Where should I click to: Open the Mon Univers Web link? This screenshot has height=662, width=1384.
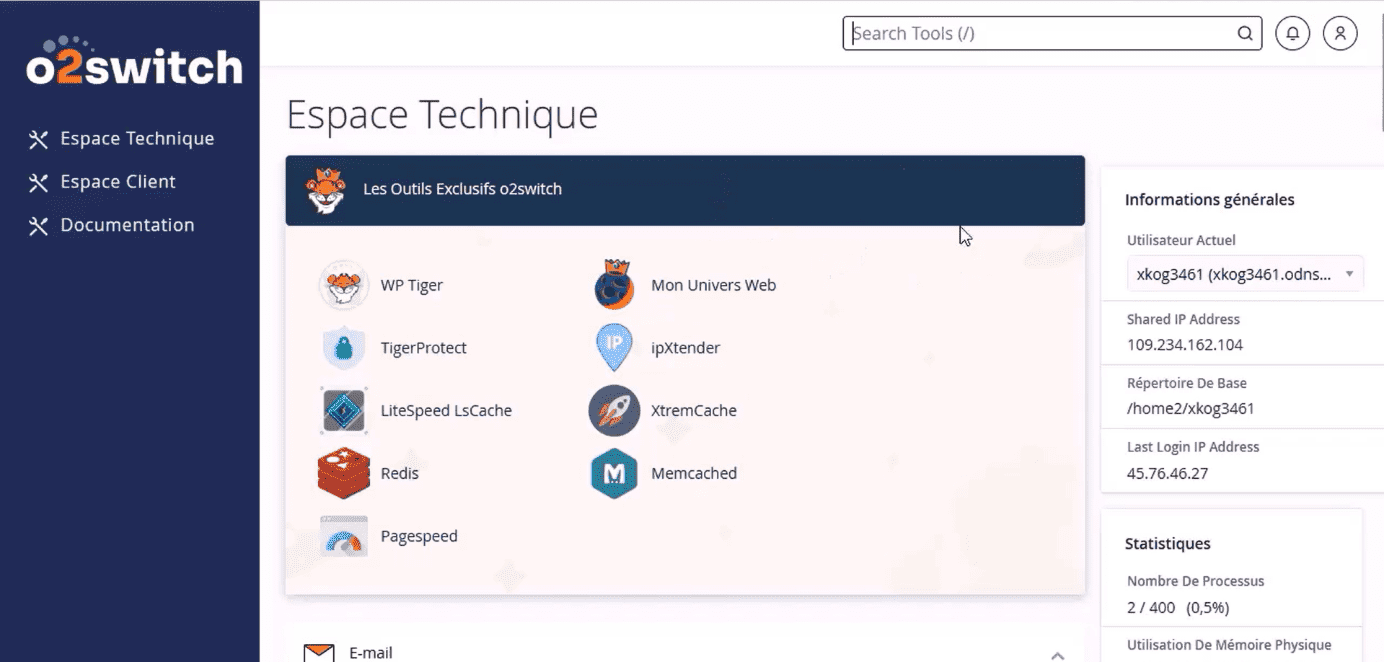tap(713, 285)
